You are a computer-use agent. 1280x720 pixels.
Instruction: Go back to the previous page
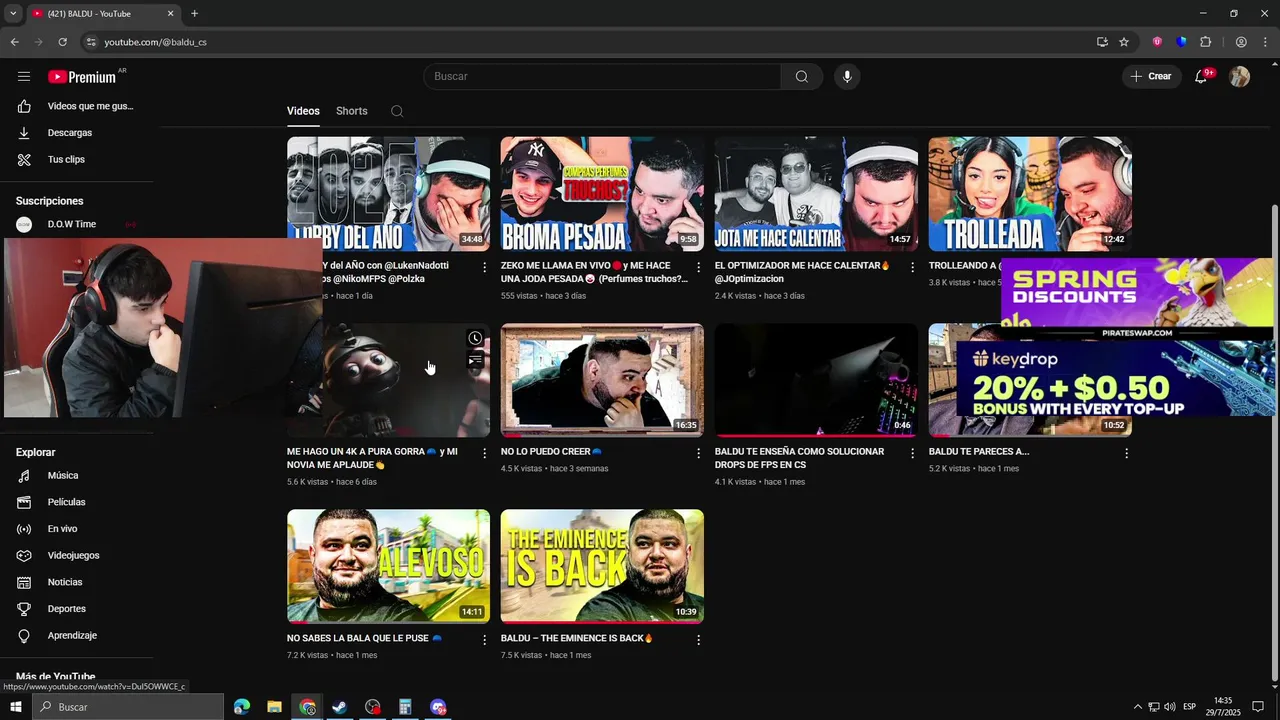pos(14,42)
